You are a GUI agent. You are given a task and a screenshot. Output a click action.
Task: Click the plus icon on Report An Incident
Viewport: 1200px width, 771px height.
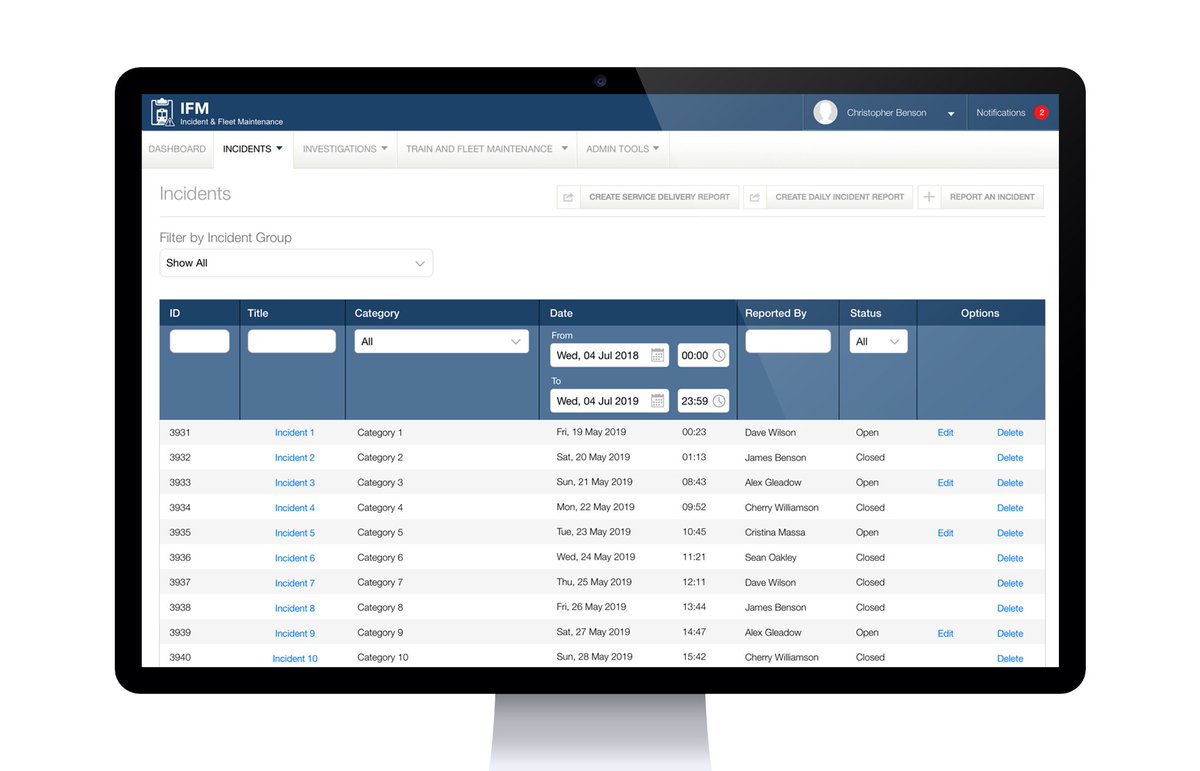(x=929, y=196)
